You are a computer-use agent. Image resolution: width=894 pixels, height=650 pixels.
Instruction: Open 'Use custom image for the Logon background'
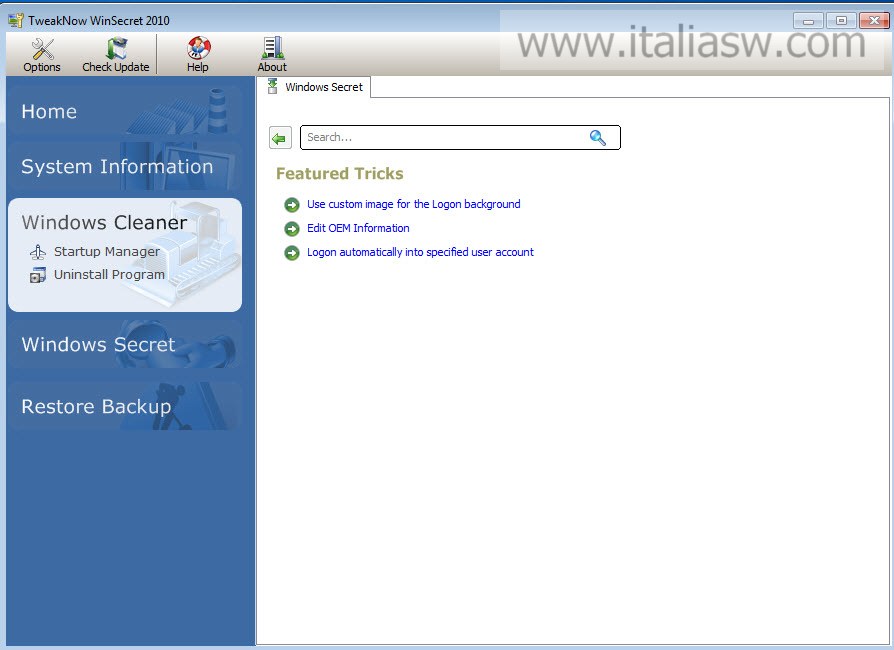[x=413, y=204]
